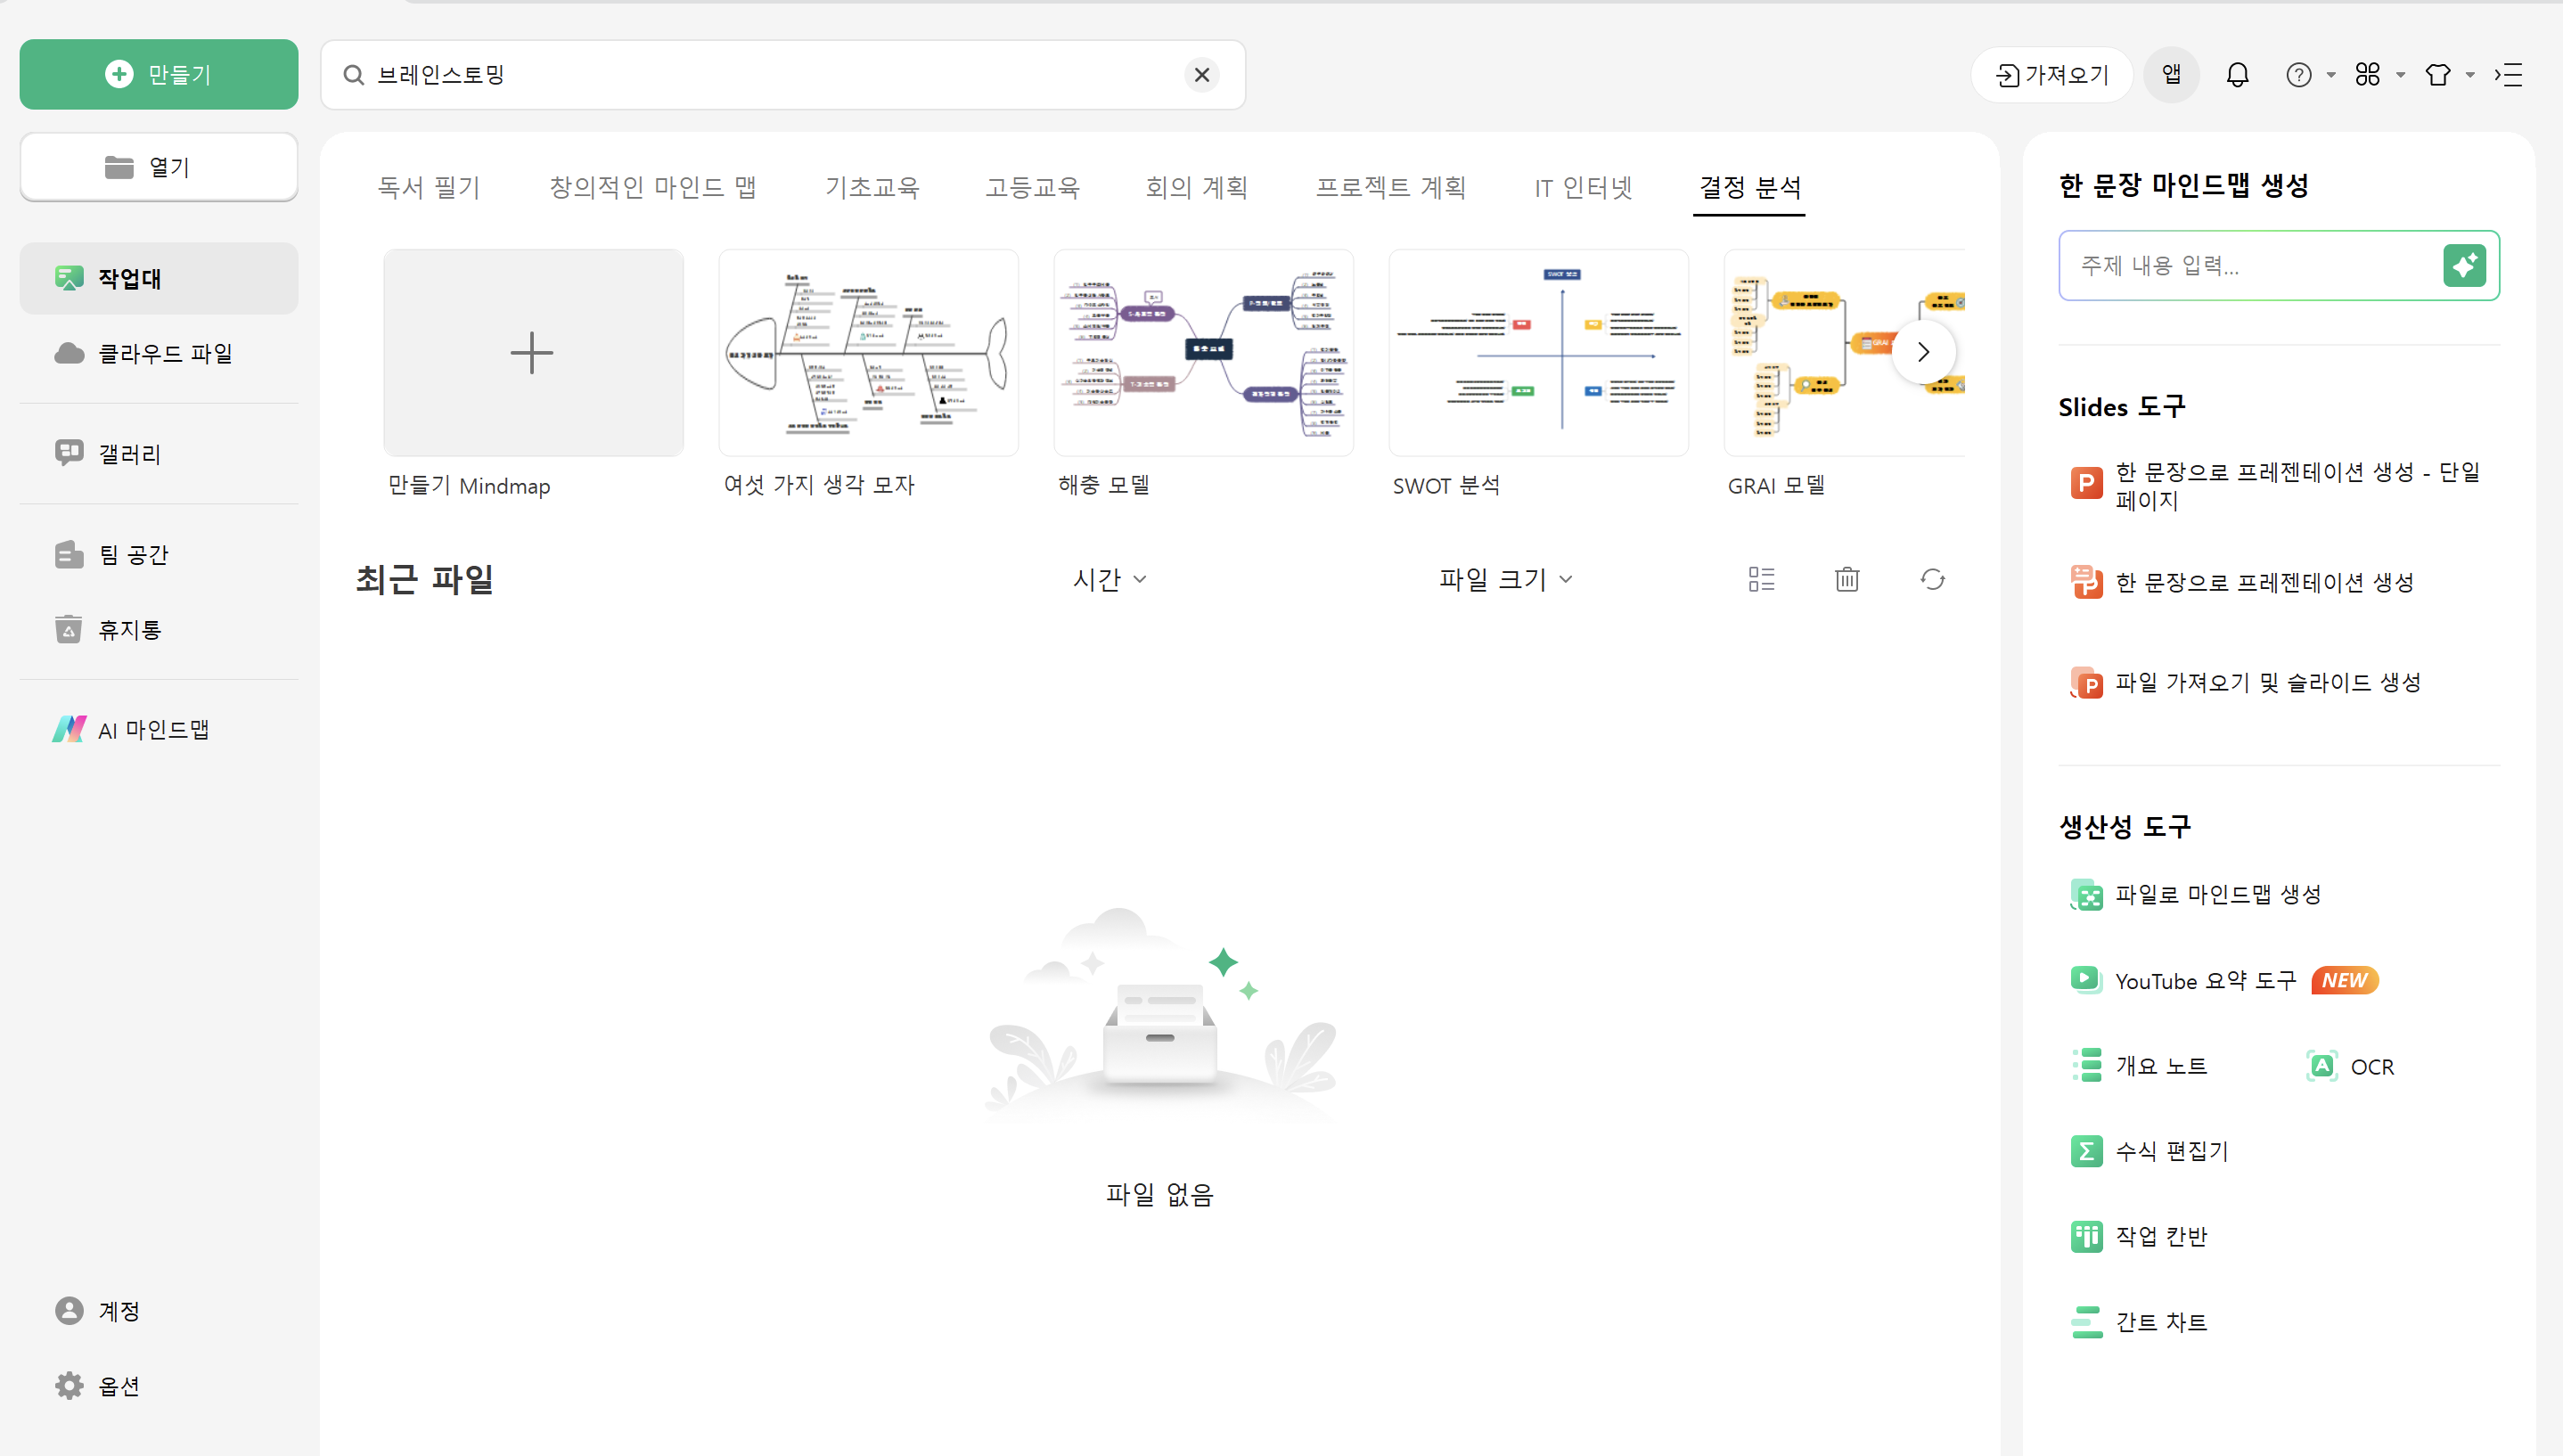Switch to the 회의 계획 tab
Image resolution: width=2563 pixels, height=1456 pixels.
[x=1197, y=187]
